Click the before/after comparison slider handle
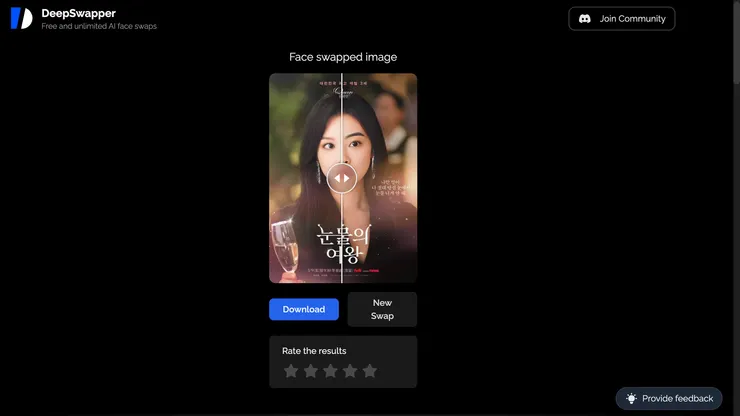This screenshot has height=416, width=740. [x=342, y=178]
